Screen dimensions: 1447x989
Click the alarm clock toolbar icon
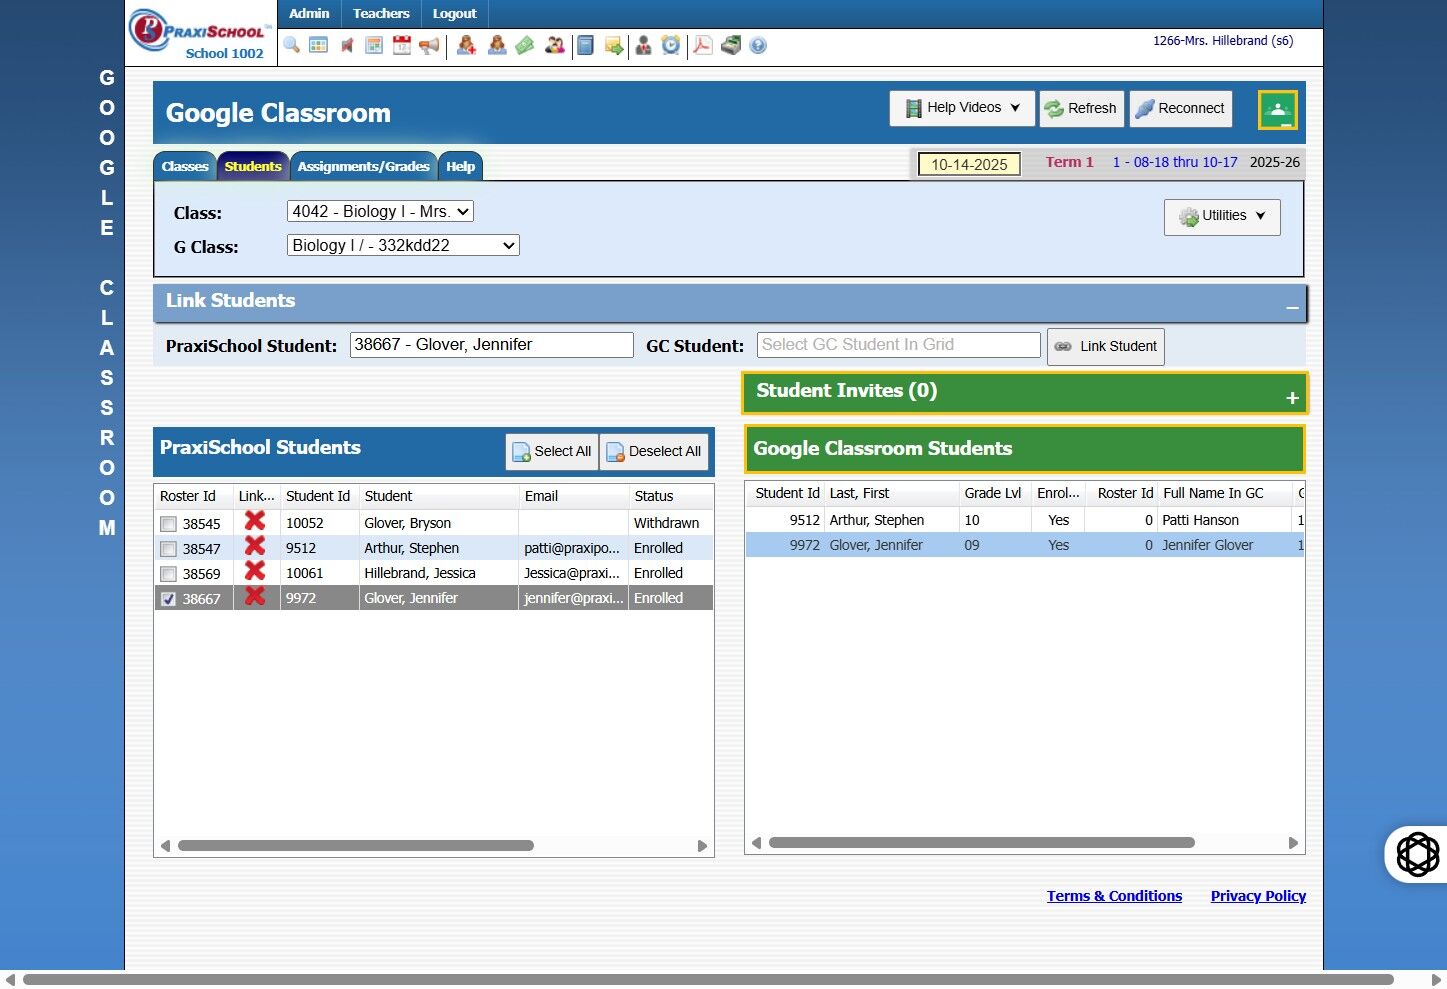[x=671, y=45]
